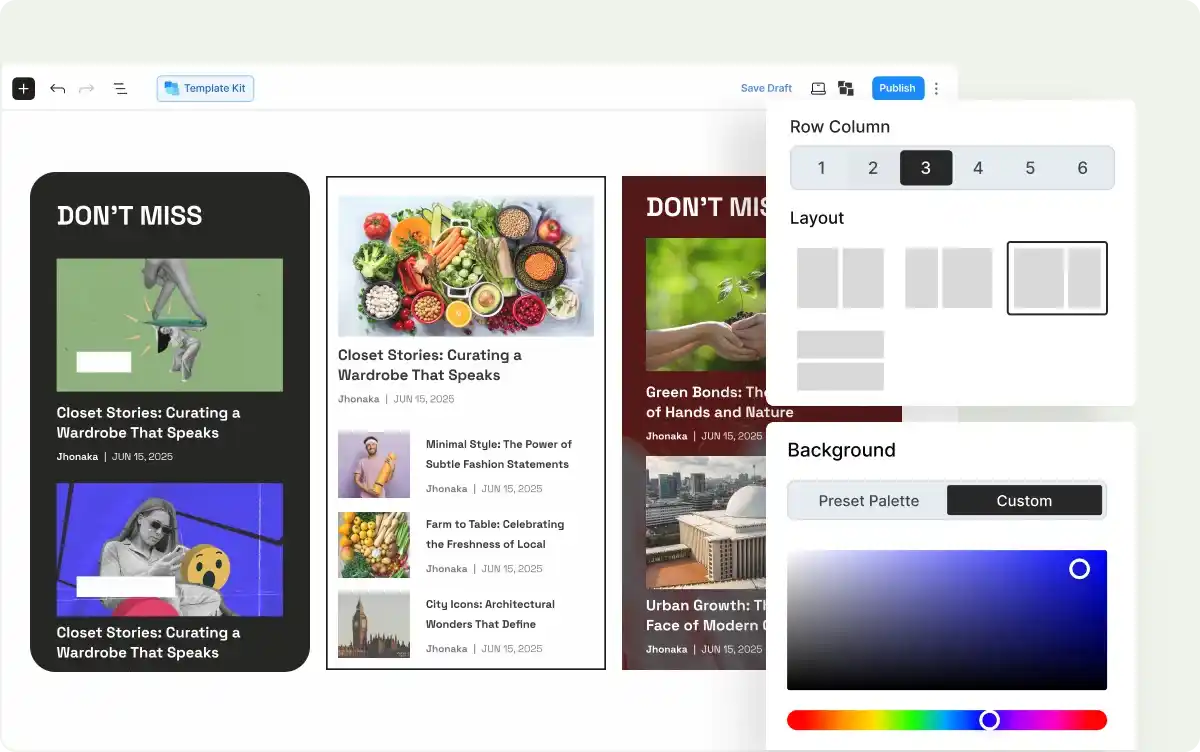The image size is (1200, 752).
Task: Undo the last change
Action: tap(58, 89)
